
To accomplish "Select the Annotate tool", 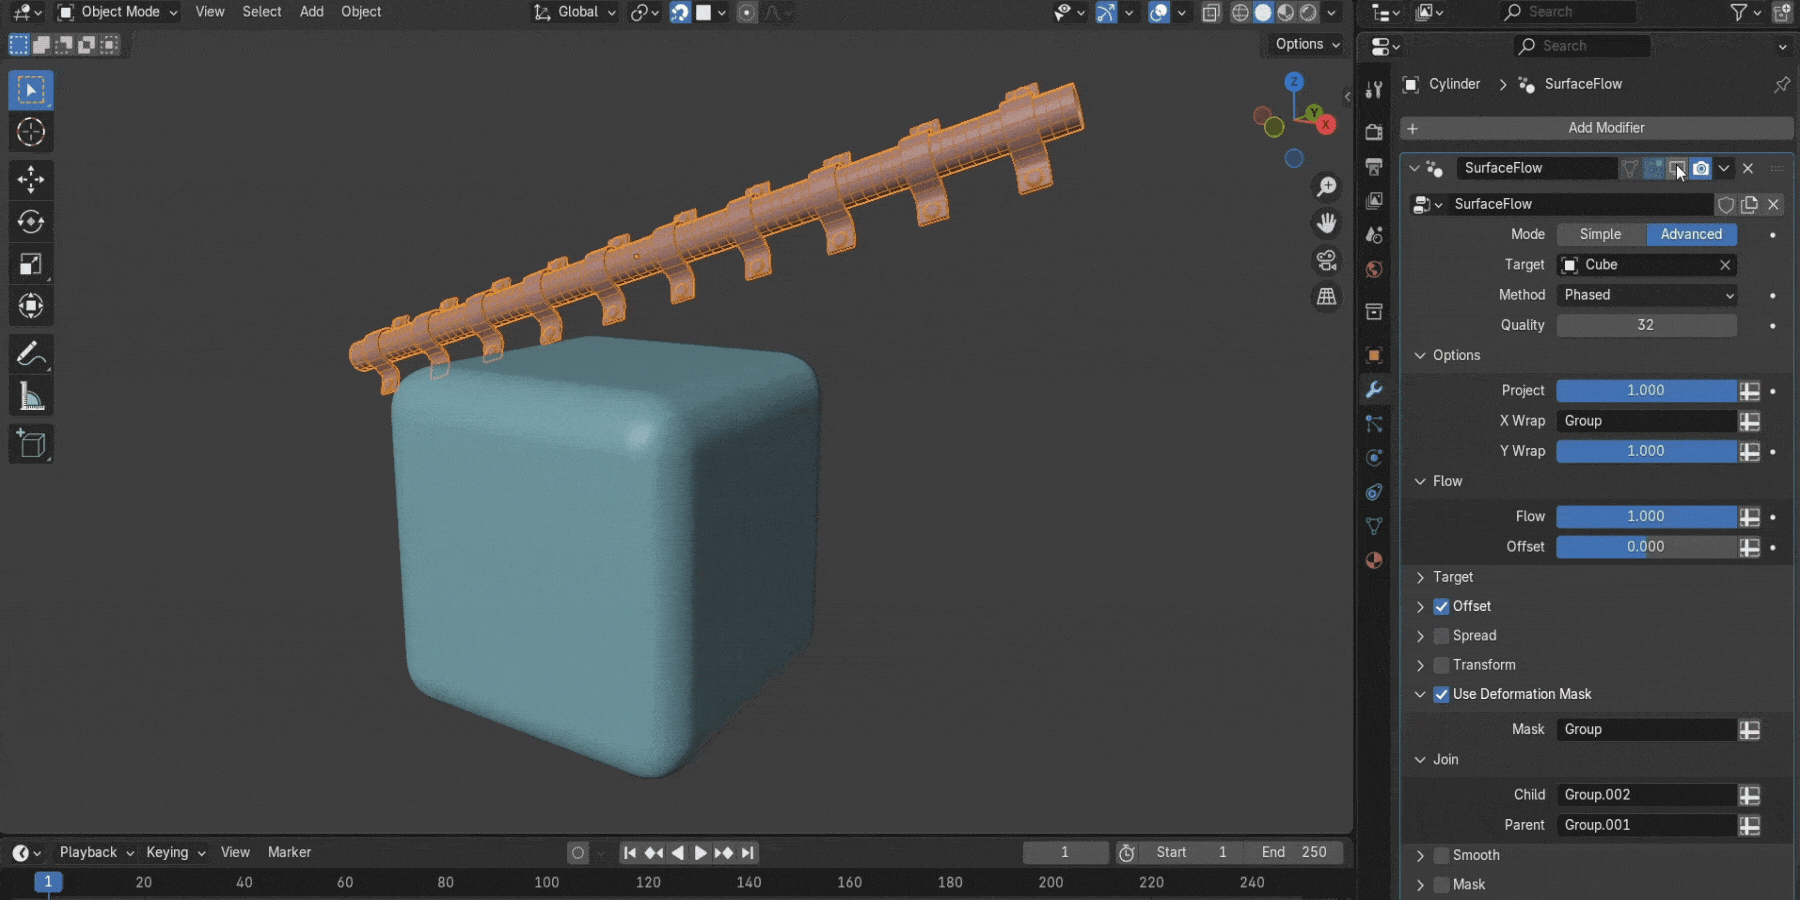I will (31, 353).
